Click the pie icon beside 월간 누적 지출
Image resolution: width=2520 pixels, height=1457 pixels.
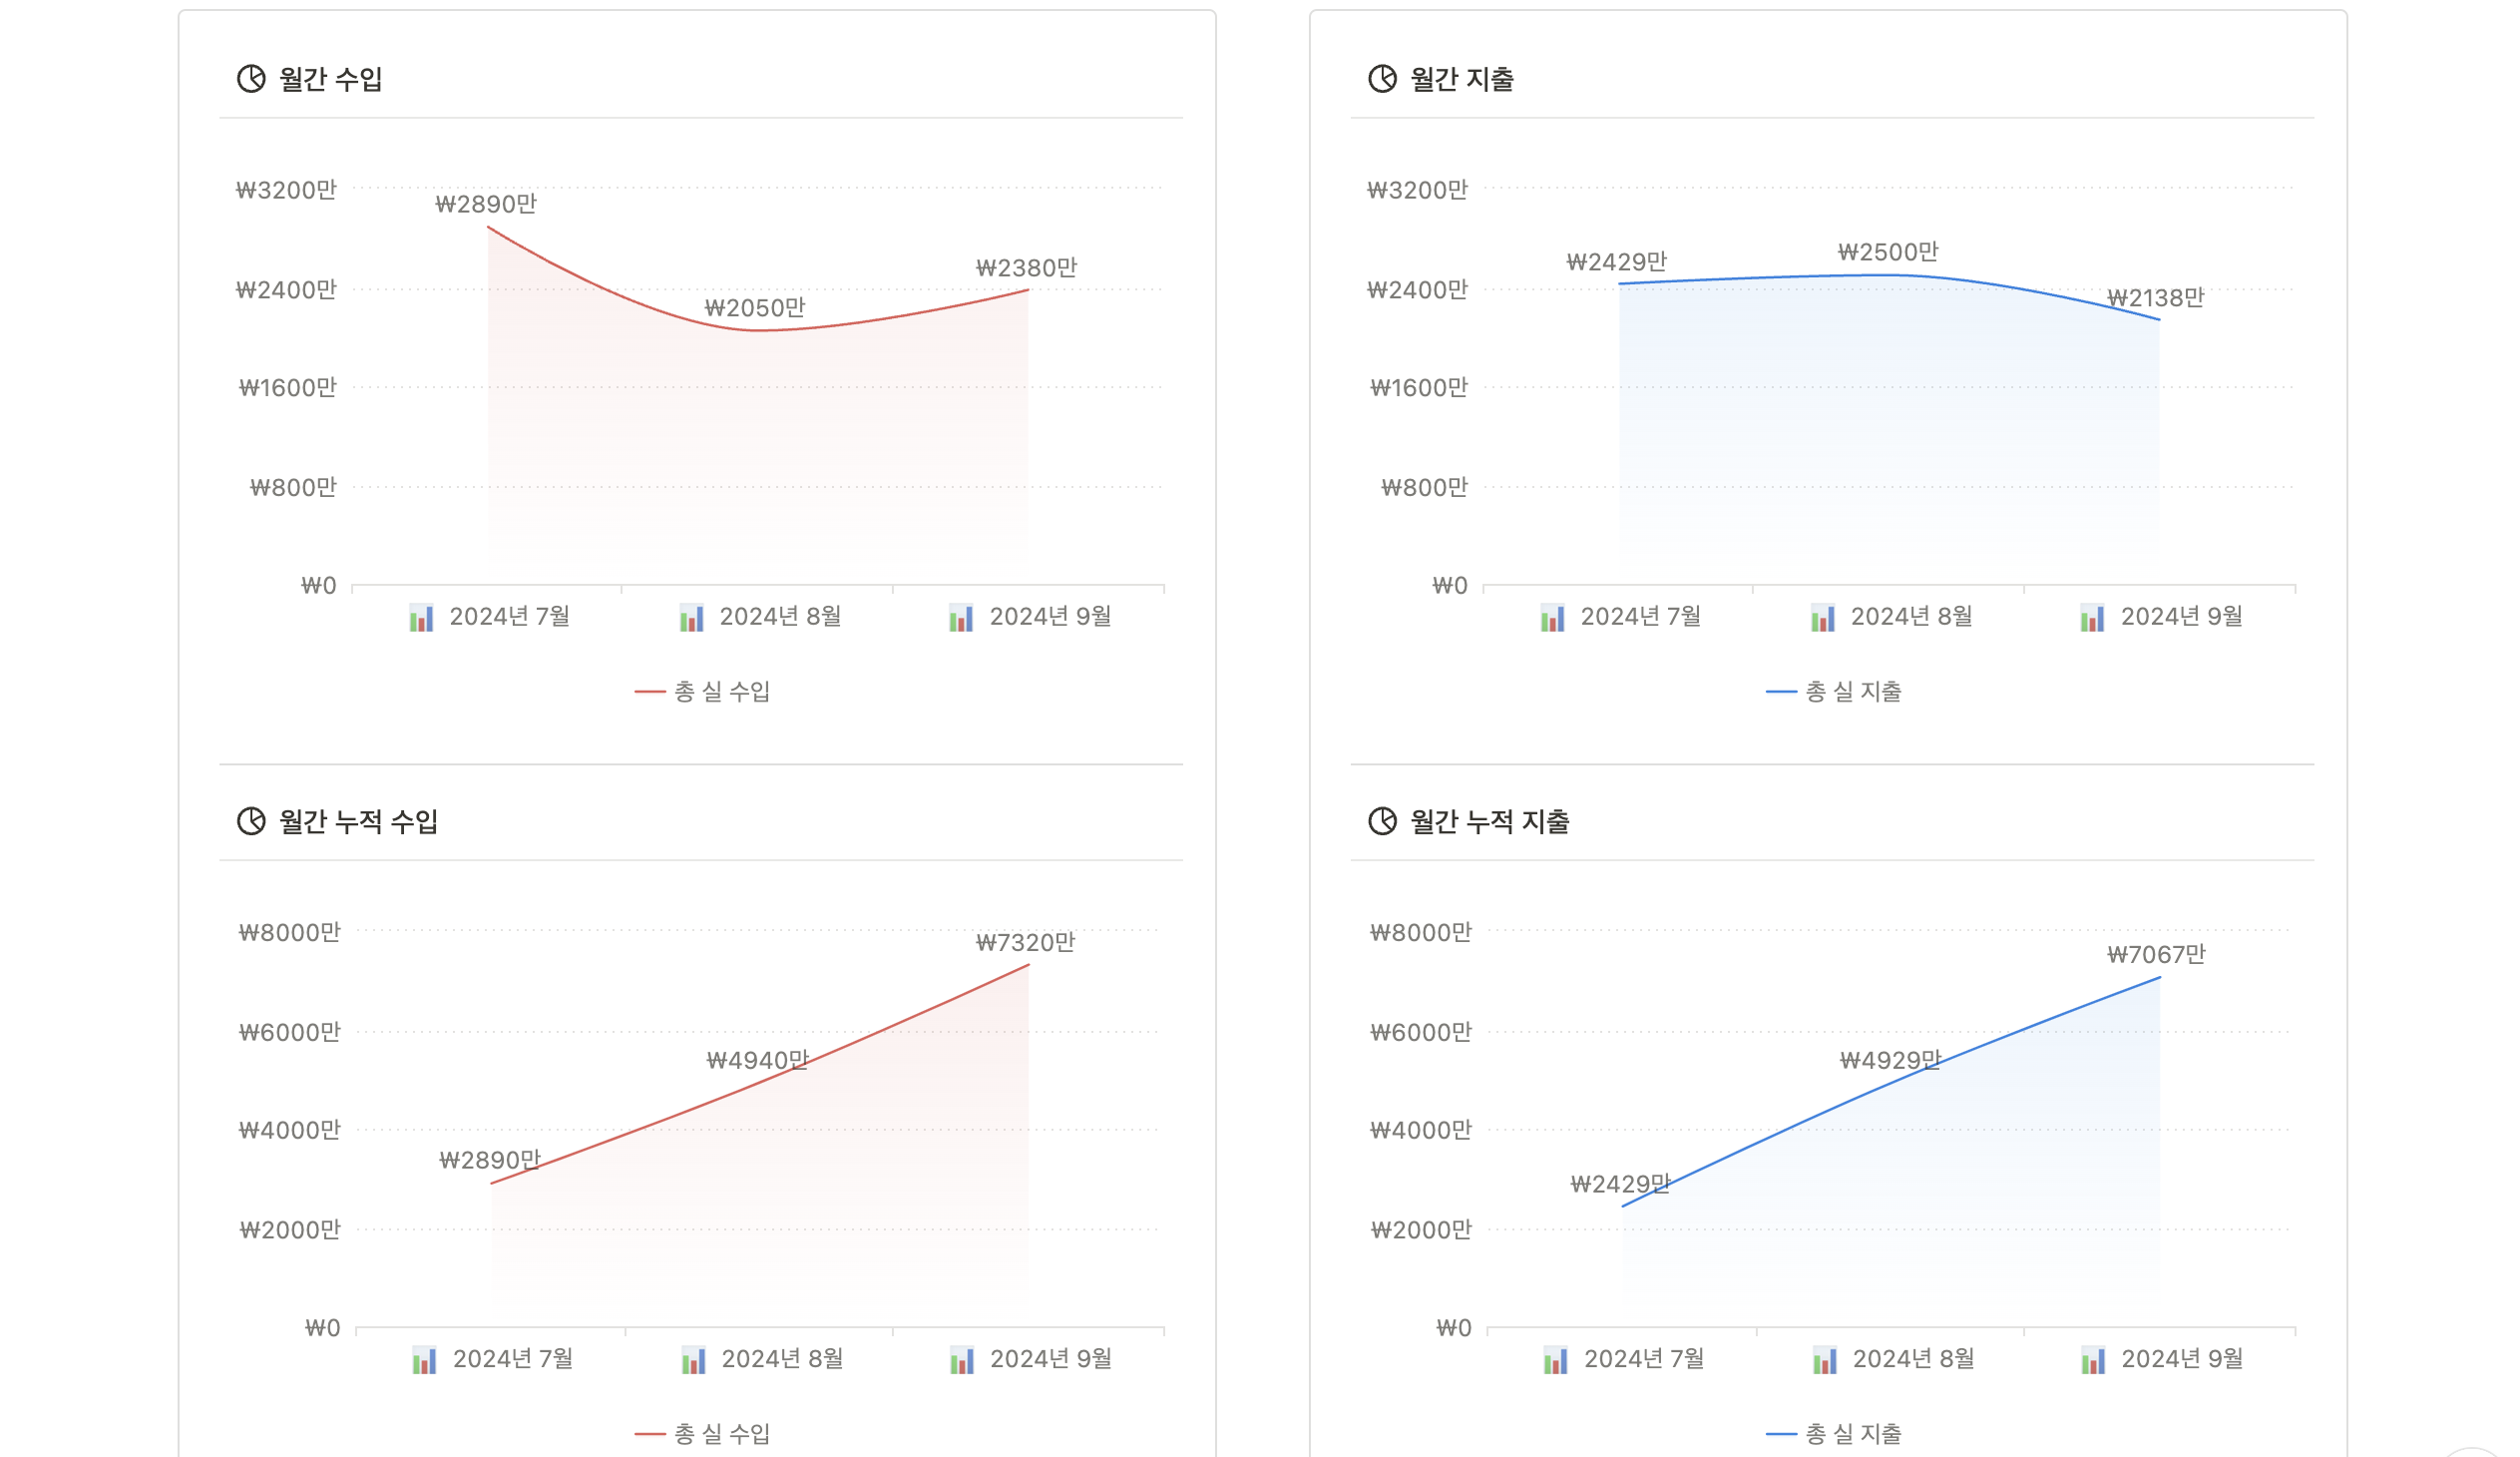1382,821
